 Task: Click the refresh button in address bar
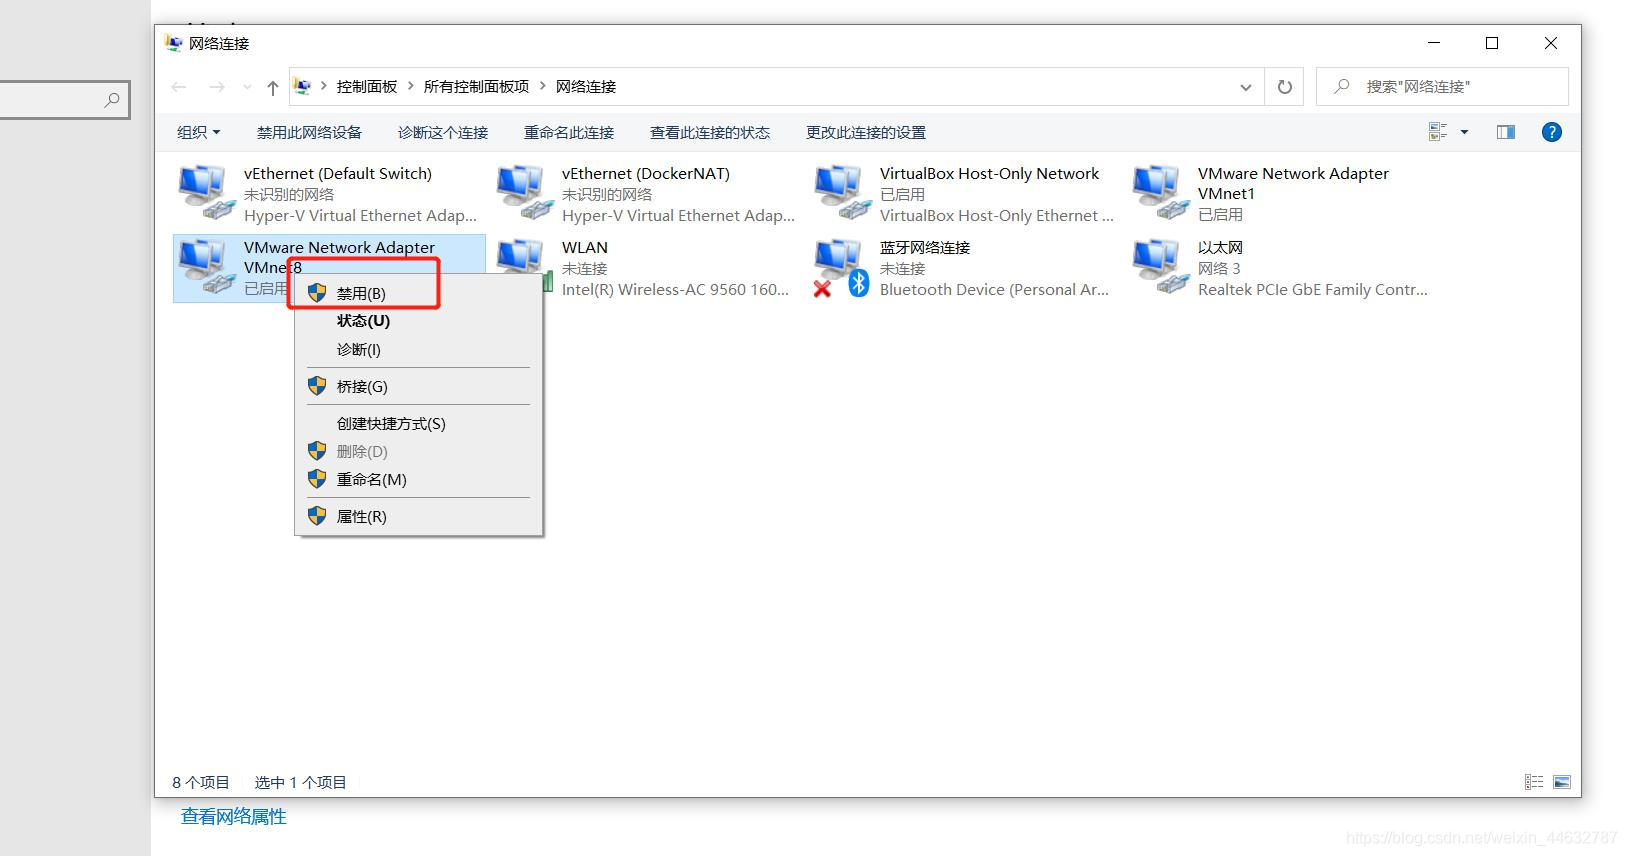(x=1285, y=87)
